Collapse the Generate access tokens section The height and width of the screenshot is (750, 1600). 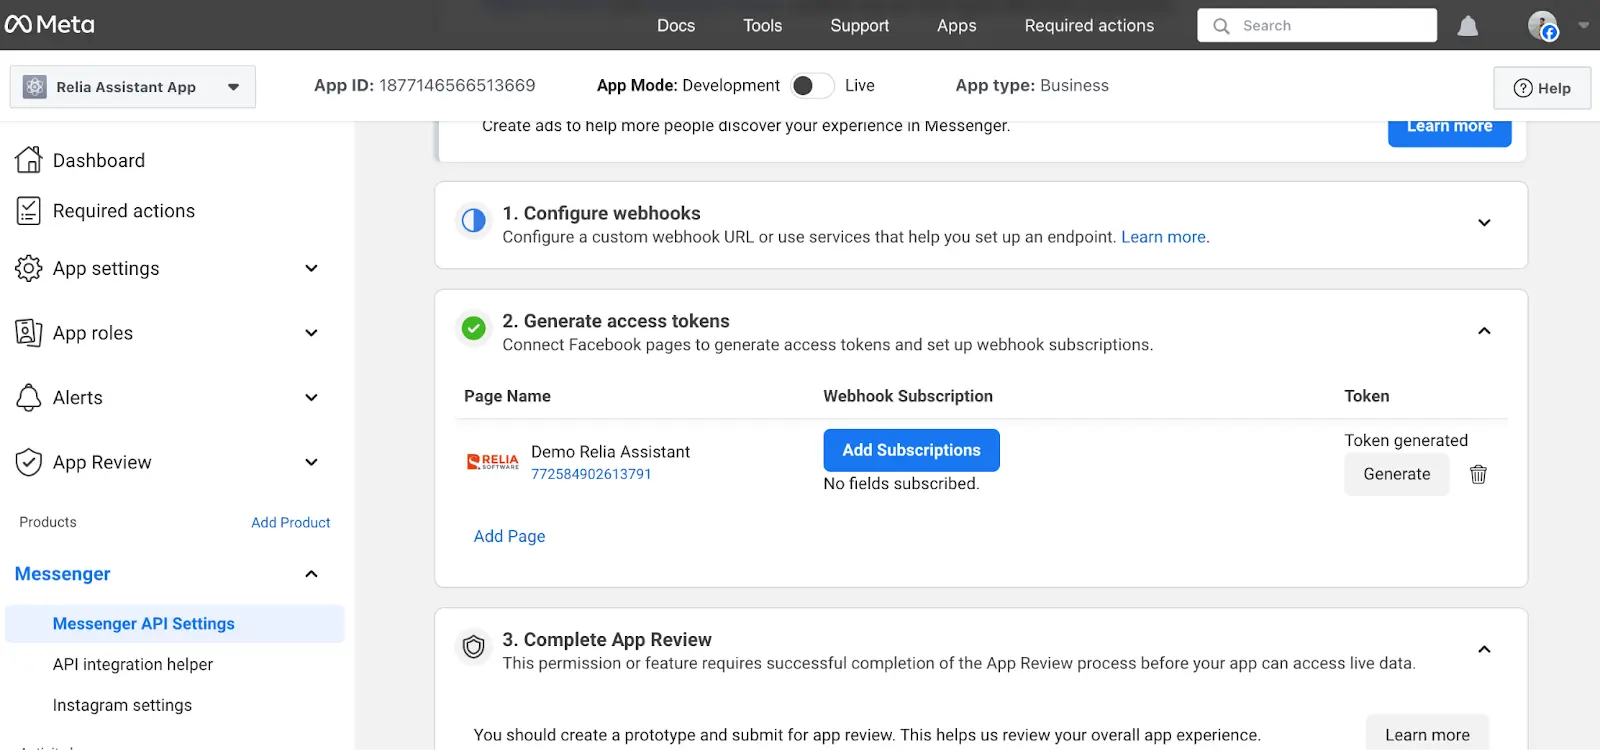[1484, 331]
